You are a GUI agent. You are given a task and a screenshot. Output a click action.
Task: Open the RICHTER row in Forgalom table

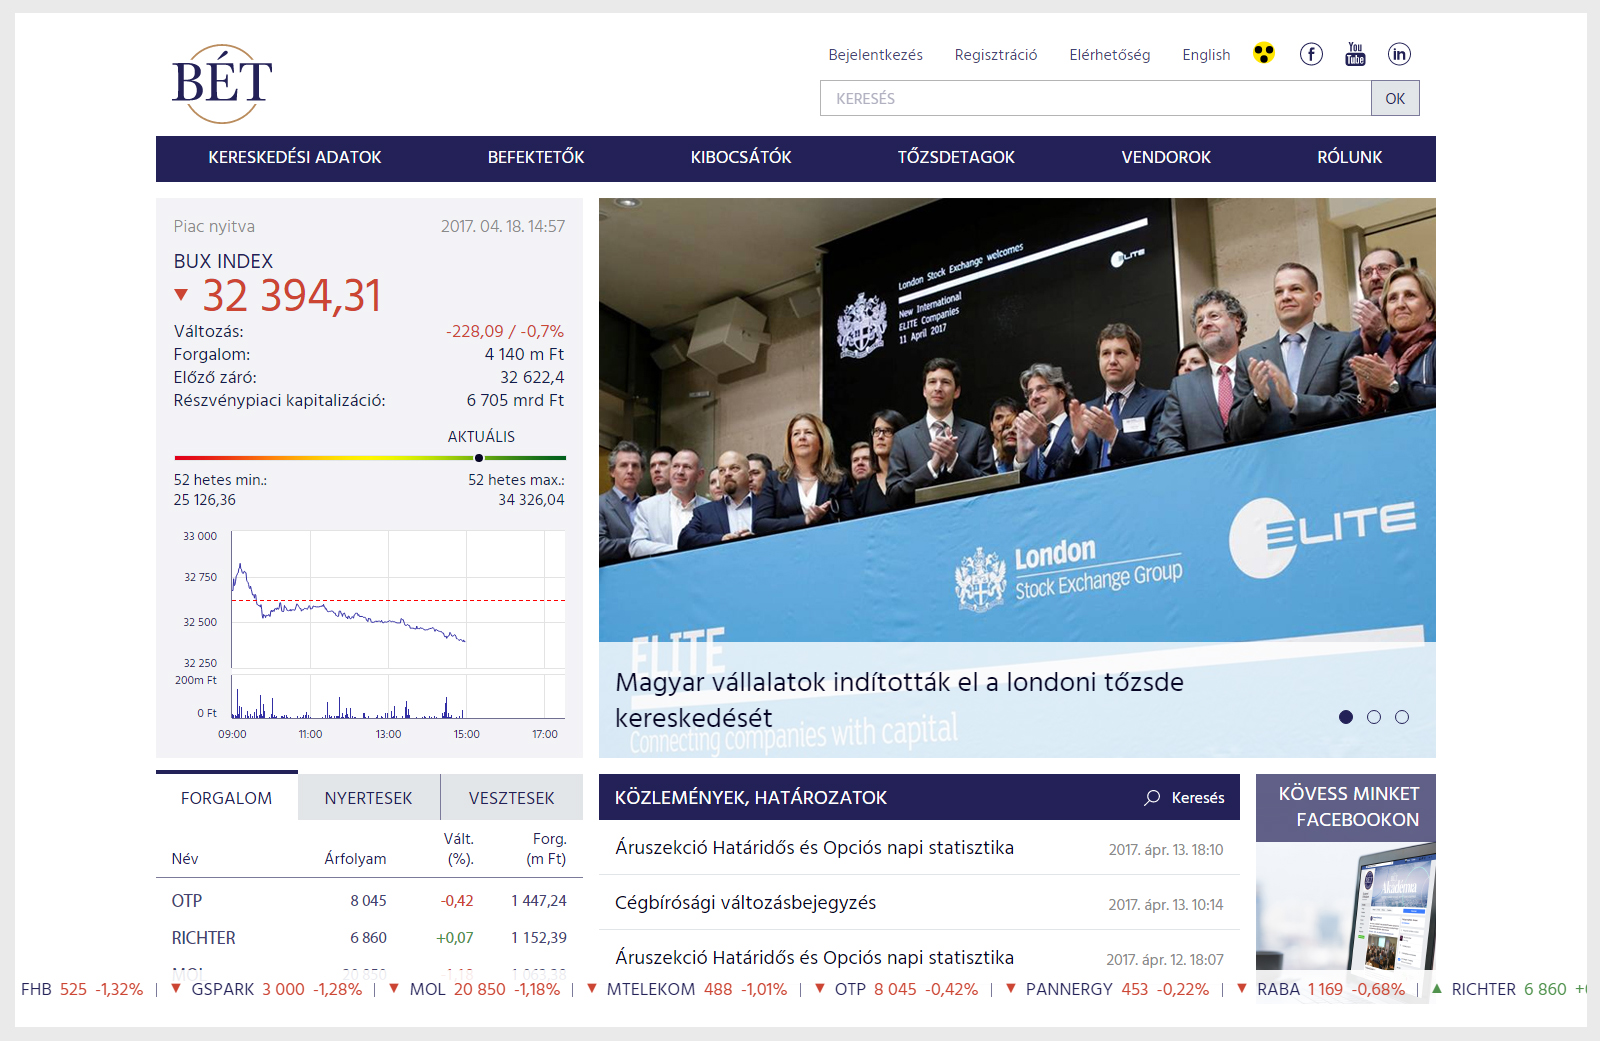(x=369, y=938)
